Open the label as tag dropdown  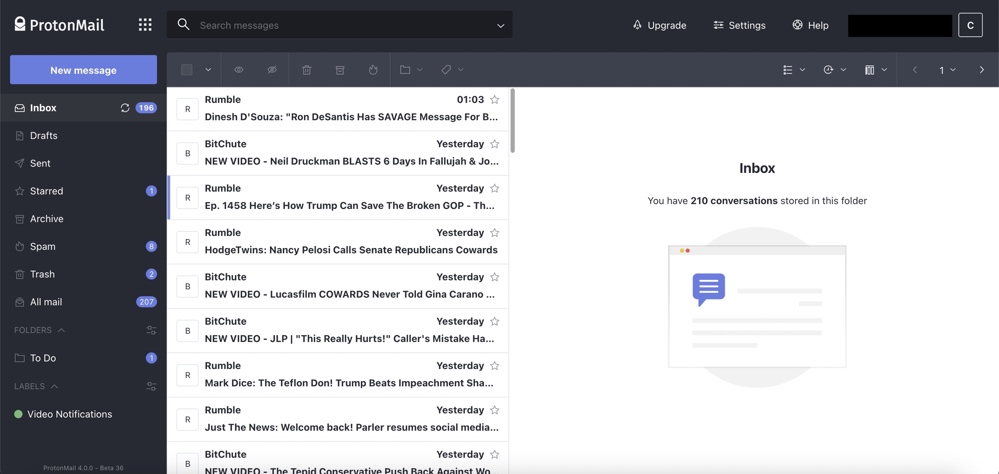click(x=452, y=70)
